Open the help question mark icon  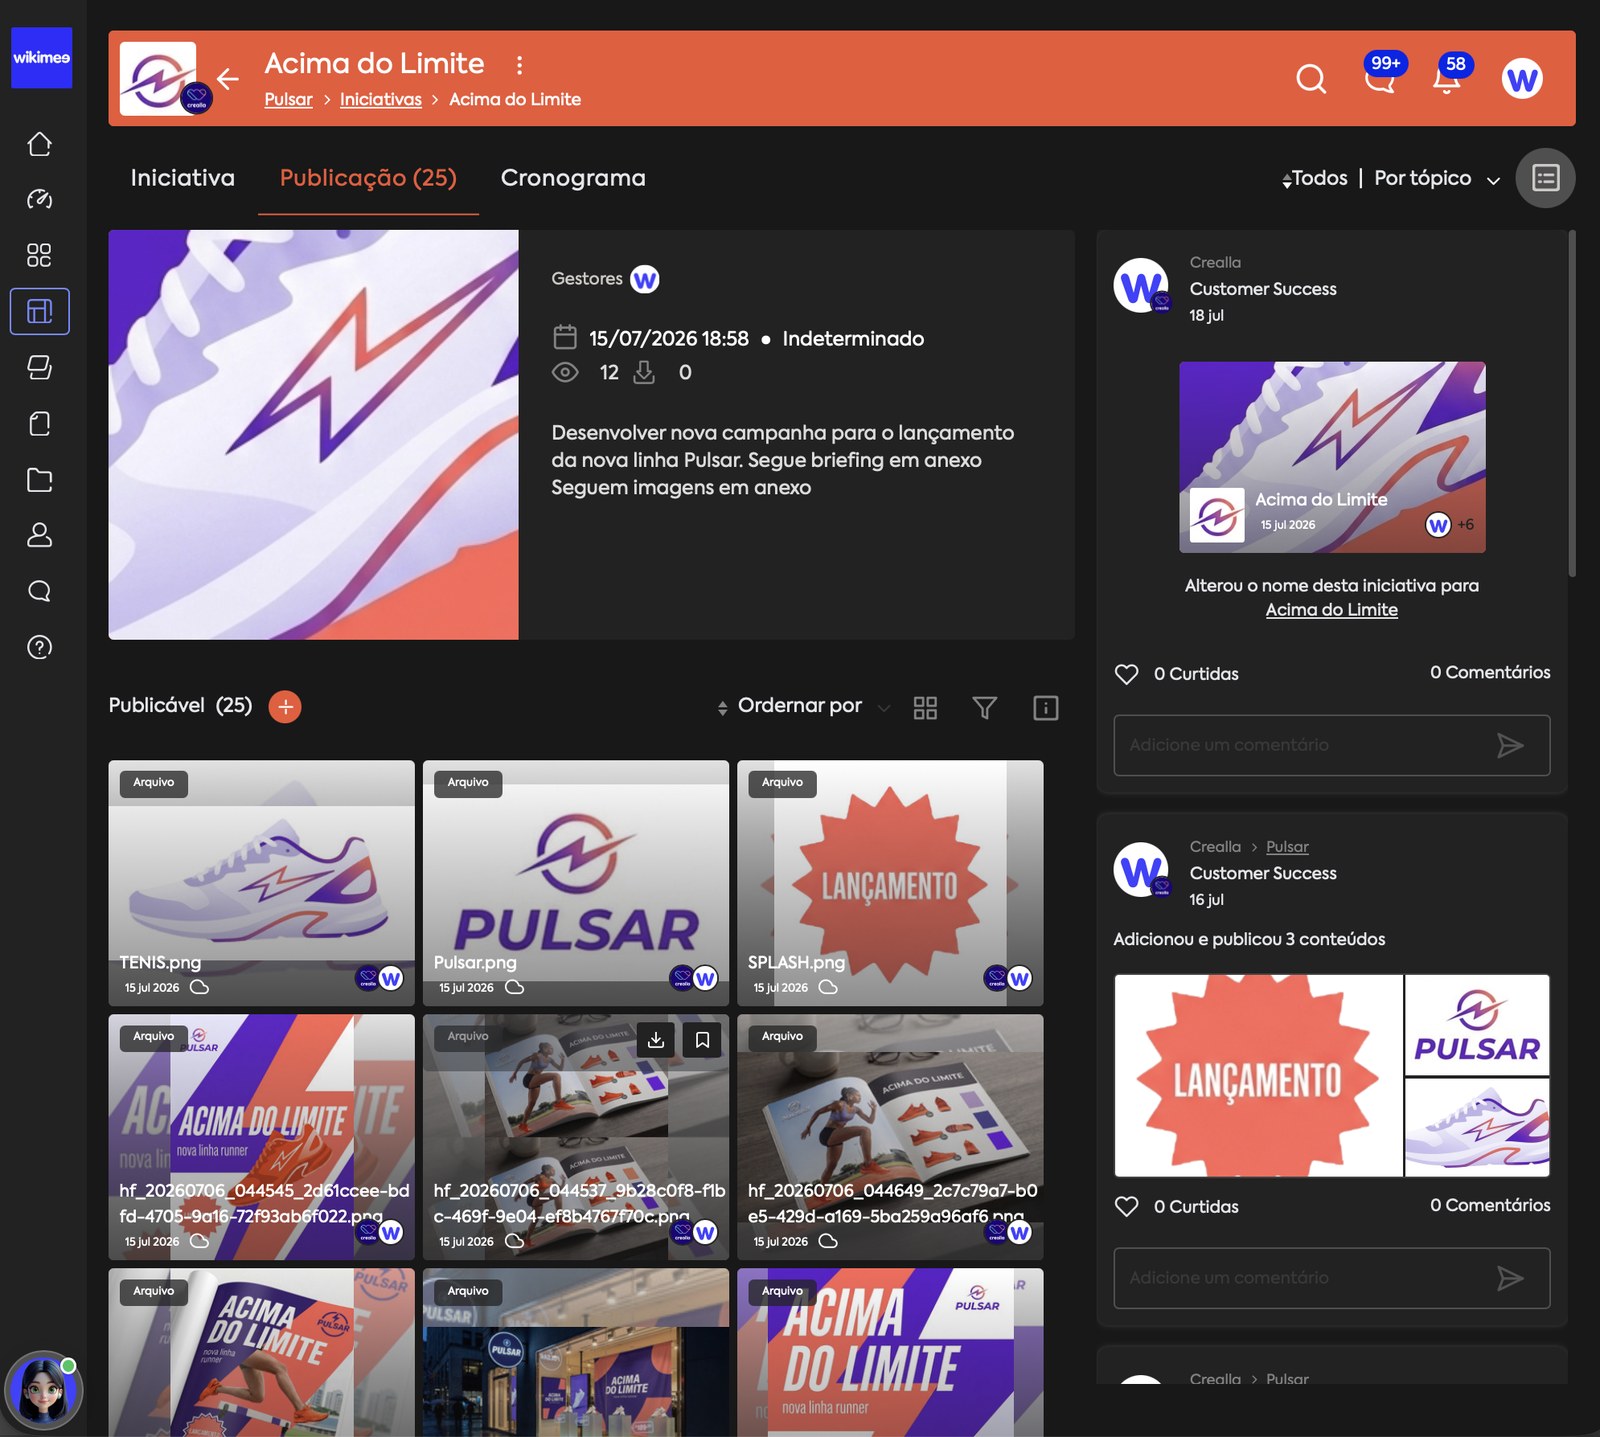[x=39, y=647]
